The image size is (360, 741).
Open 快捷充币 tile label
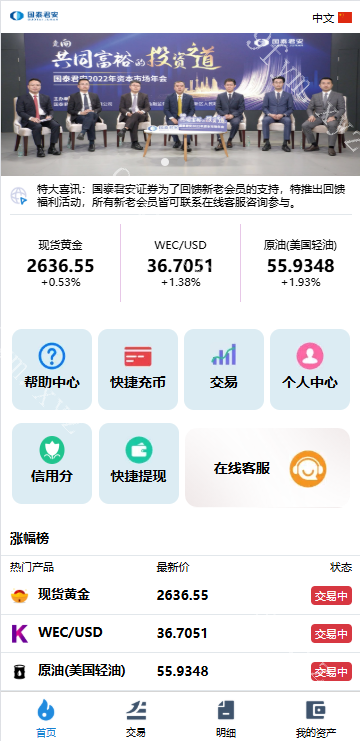coord(138,382)
